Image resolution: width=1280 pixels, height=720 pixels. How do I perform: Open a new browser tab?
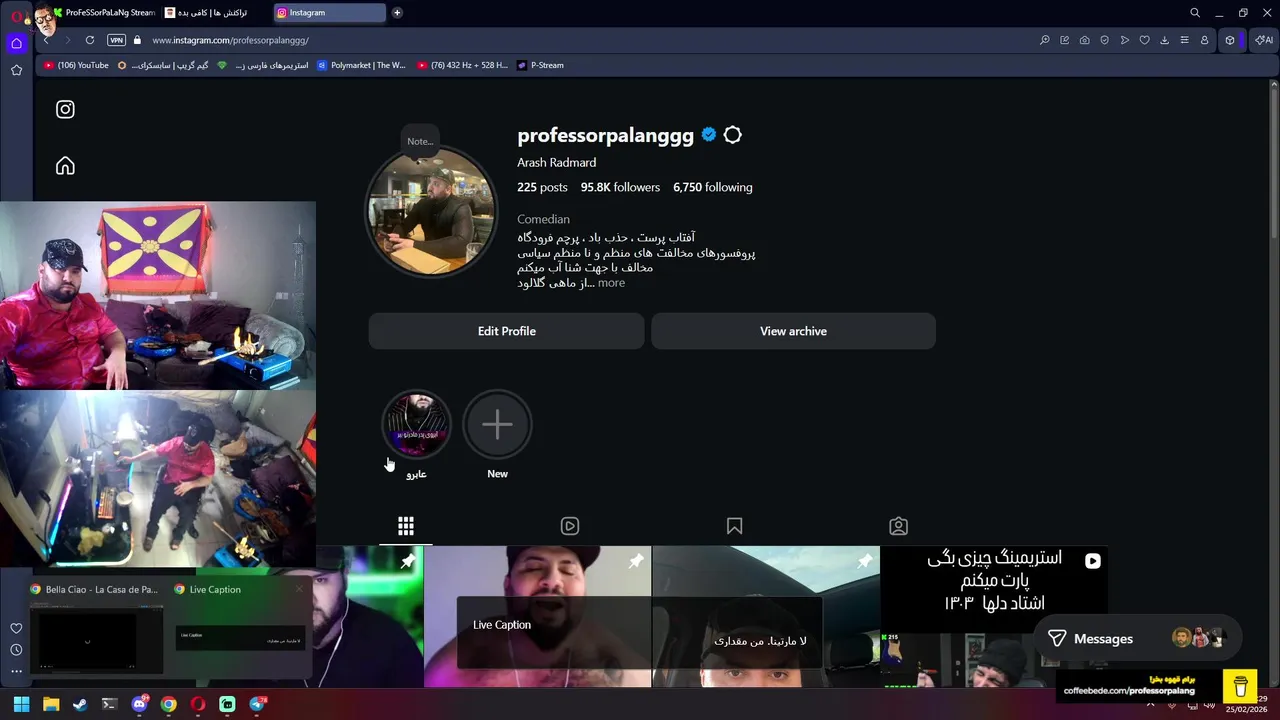pos(397,13)
